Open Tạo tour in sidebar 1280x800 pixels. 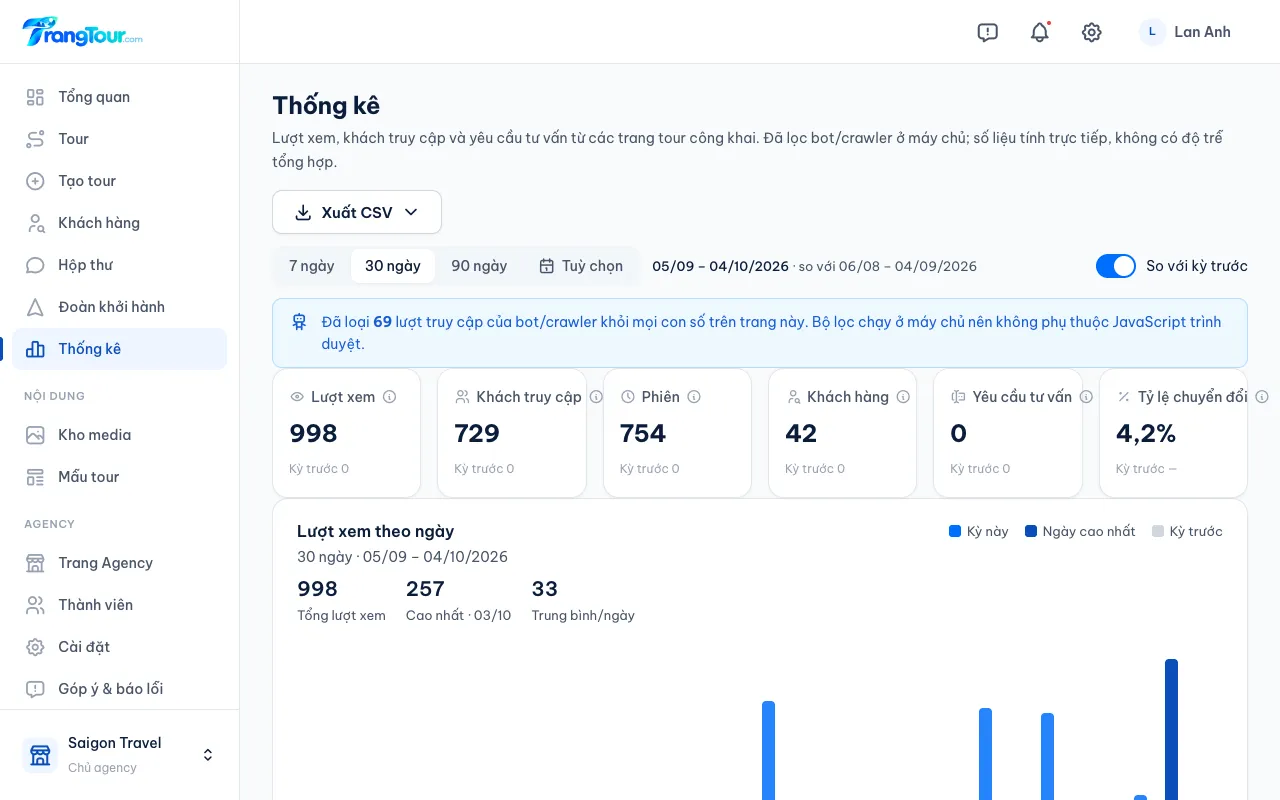pyautogui.click(x=120, y=181)
